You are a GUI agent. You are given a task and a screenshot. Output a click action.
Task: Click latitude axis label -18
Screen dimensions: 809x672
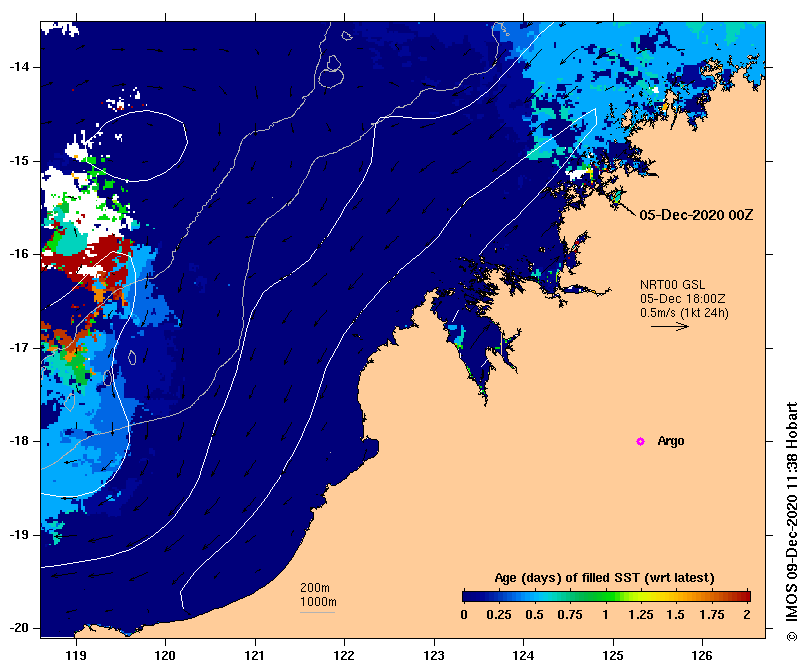click(x=19, y=441)
